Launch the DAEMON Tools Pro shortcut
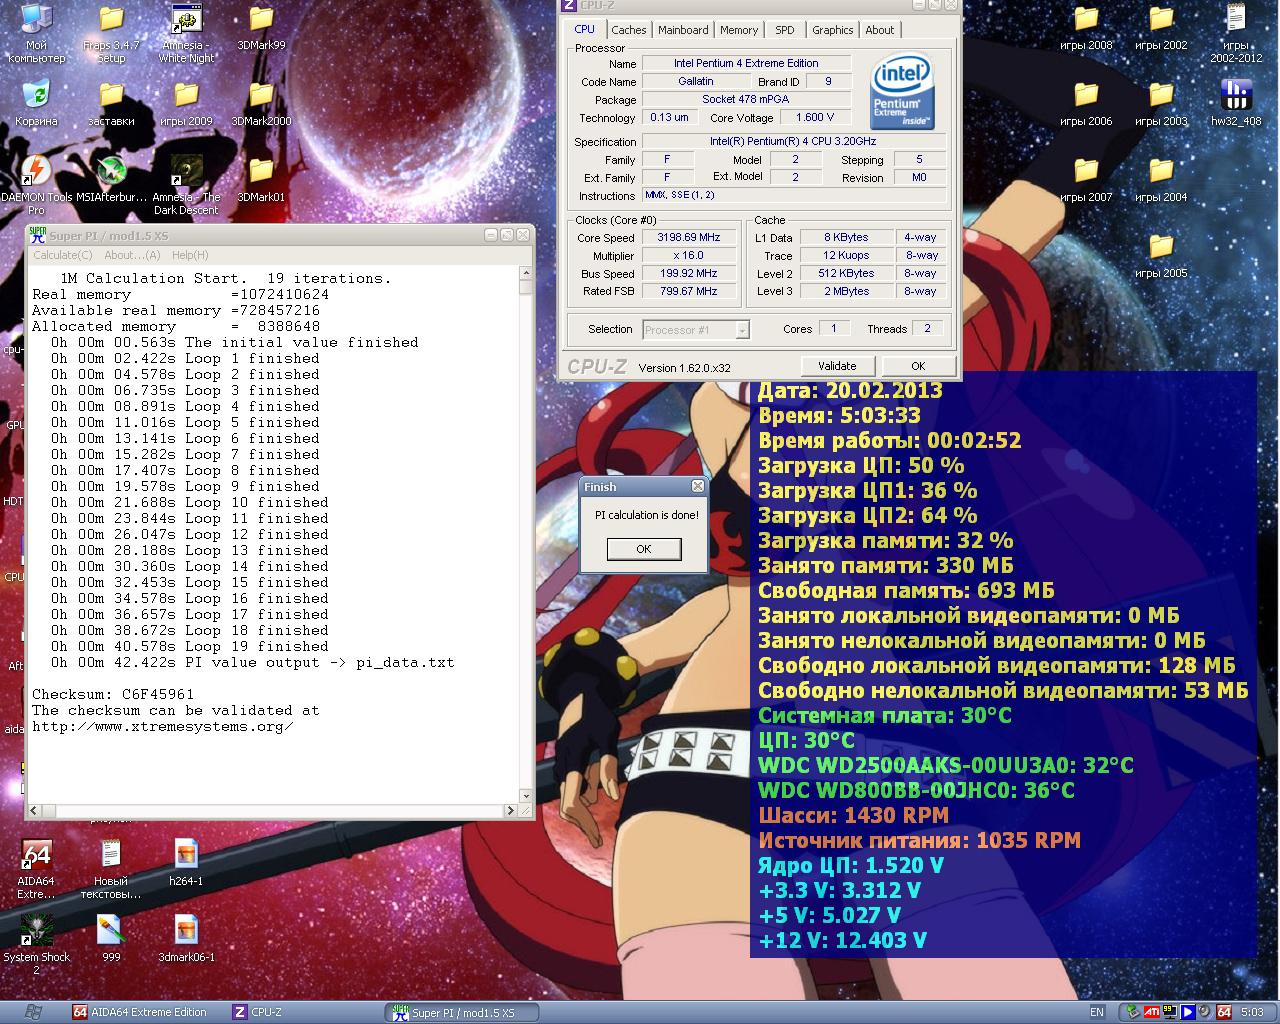This screenshot has height=1024, width=1280. point(36,185)
